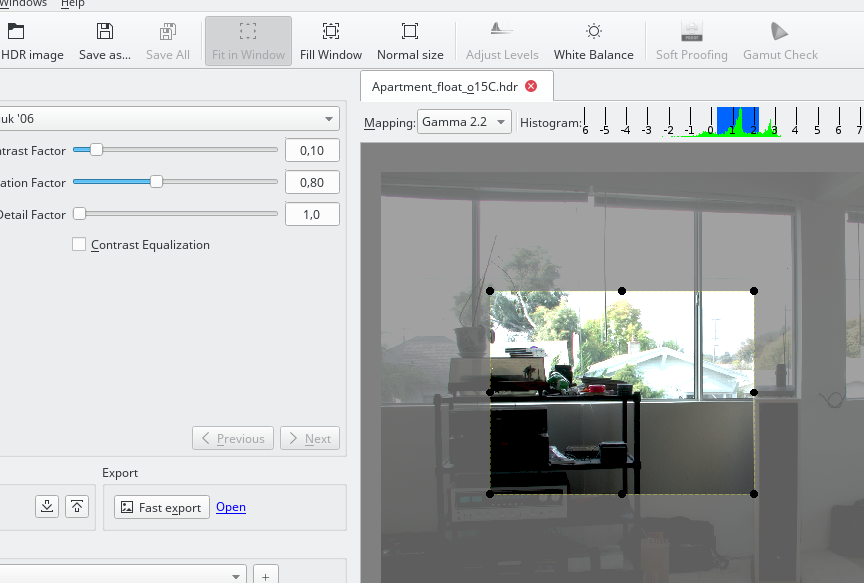Screen dimensions: 864x583
Task: Click the plus button beside the bottom dropdown
Action: pyautogui.click(x=266, y=576)
